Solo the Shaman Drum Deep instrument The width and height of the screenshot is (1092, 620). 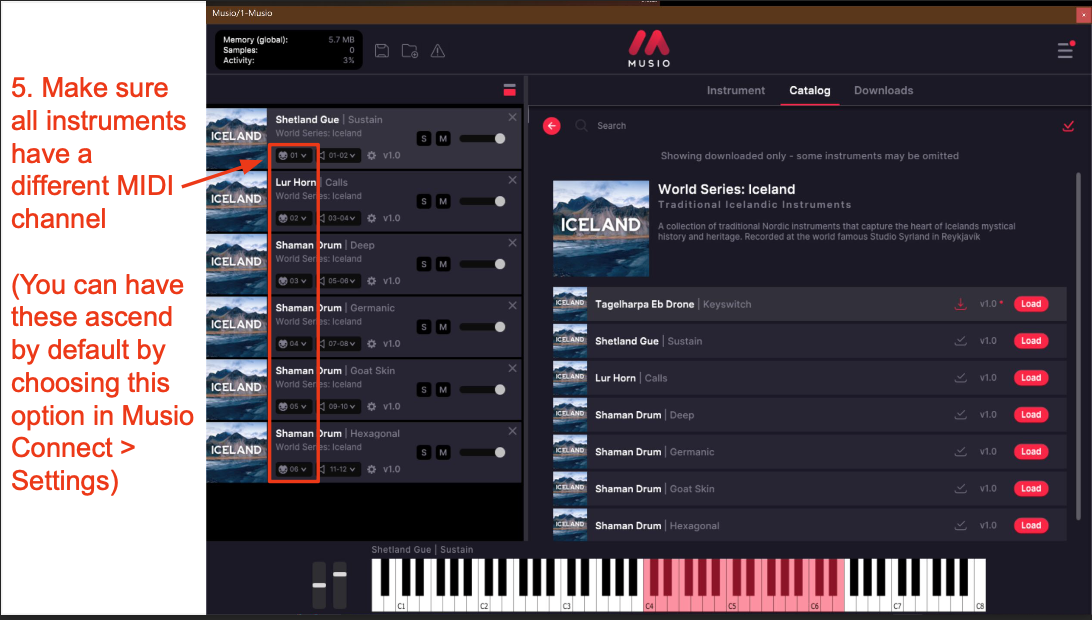point(423,264)
